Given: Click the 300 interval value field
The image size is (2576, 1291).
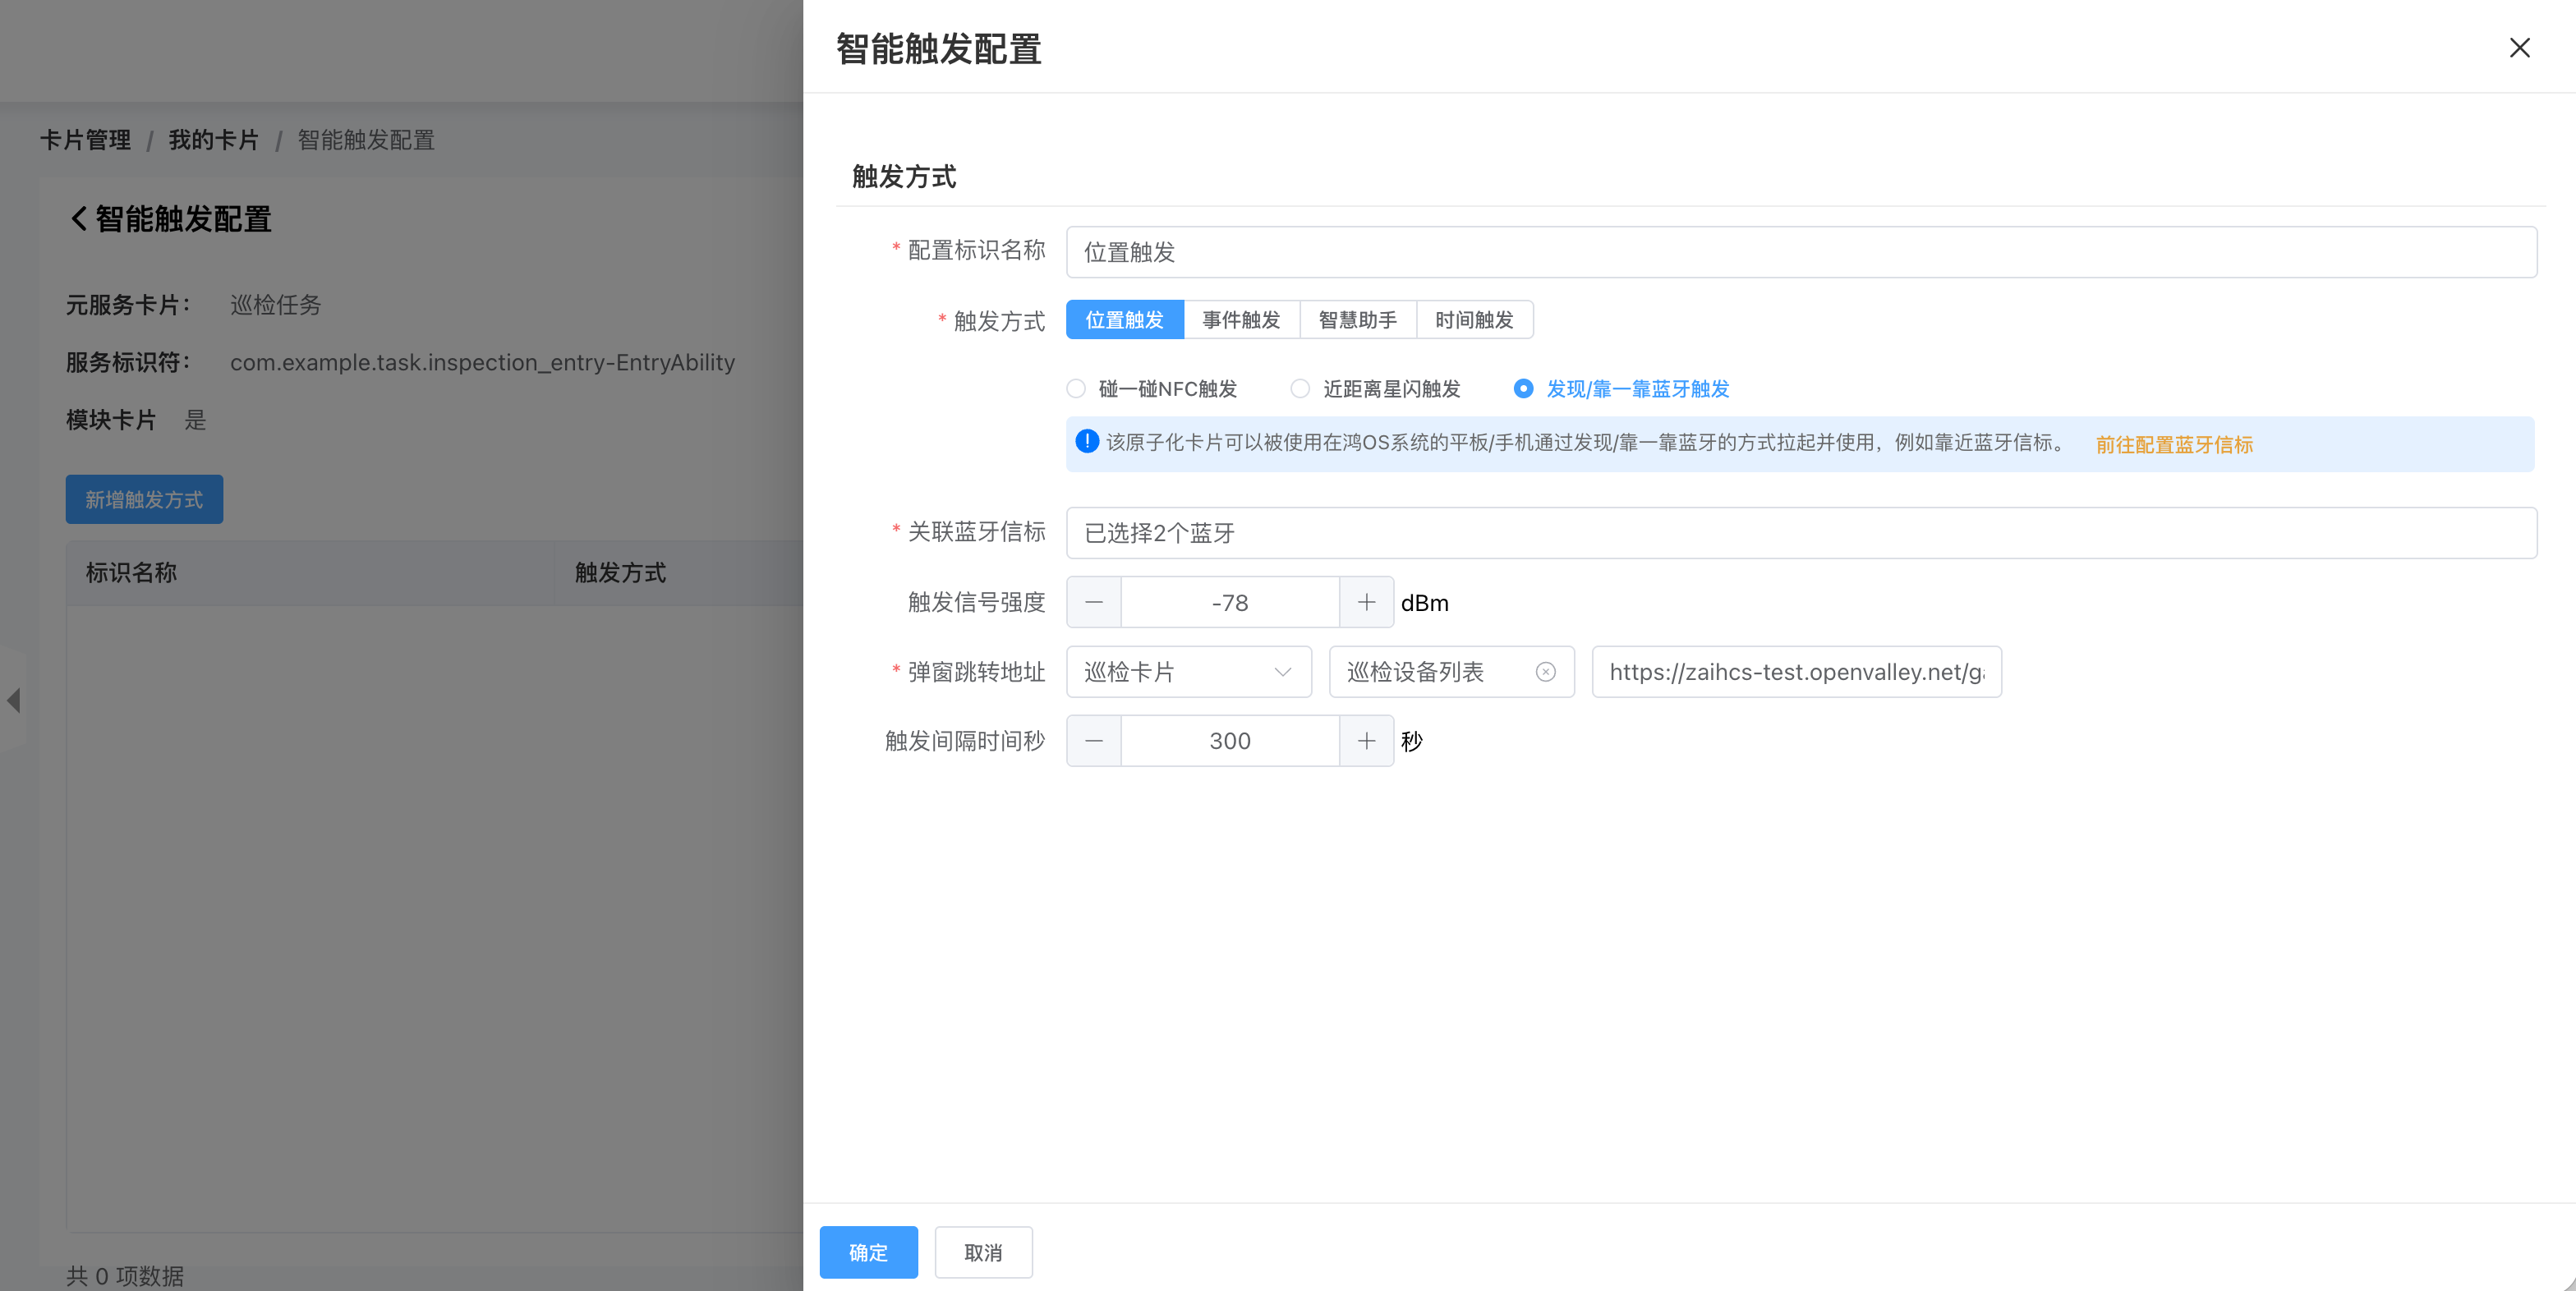Looking at the screenshot, I should [x=1229, y=741].
